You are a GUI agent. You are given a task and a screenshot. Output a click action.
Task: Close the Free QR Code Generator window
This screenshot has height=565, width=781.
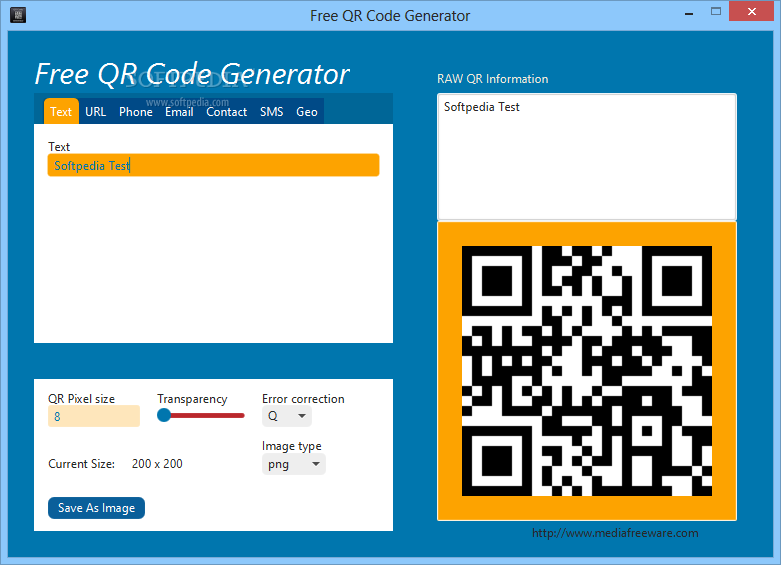pos(752,11)
